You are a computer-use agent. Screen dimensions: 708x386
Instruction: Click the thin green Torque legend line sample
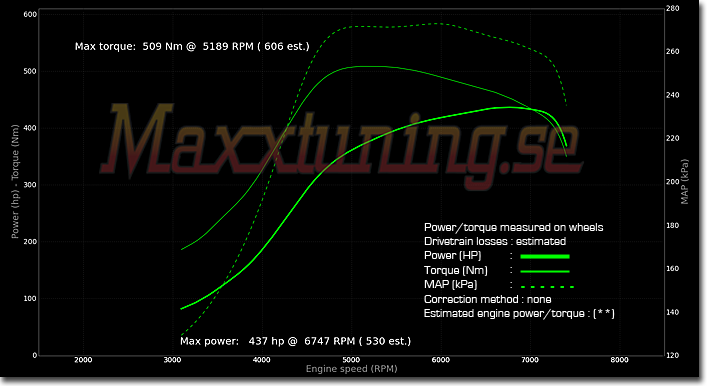(545, 271)
